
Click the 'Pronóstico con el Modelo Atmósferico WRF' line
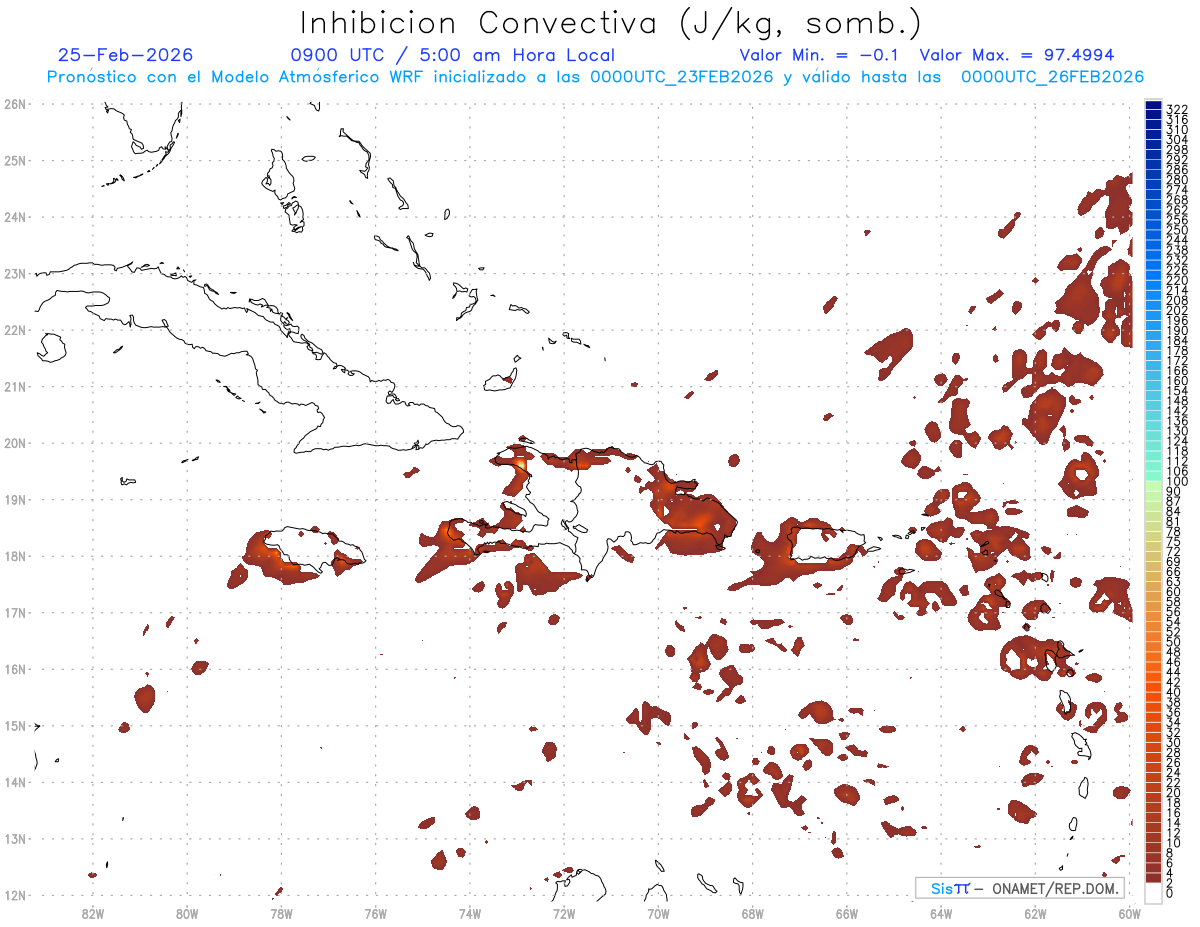[x=595, y=77]
